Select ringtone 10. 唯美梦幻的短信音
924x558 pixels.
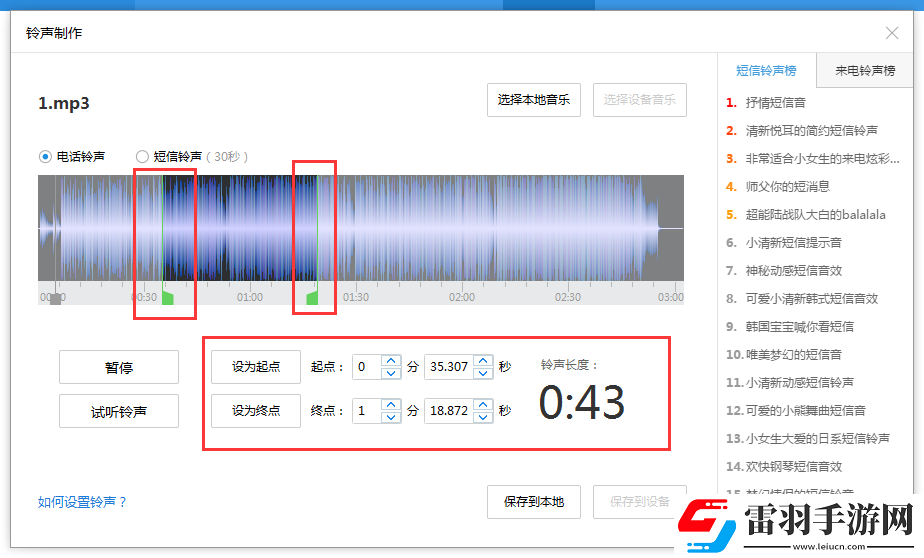point(784,355)
